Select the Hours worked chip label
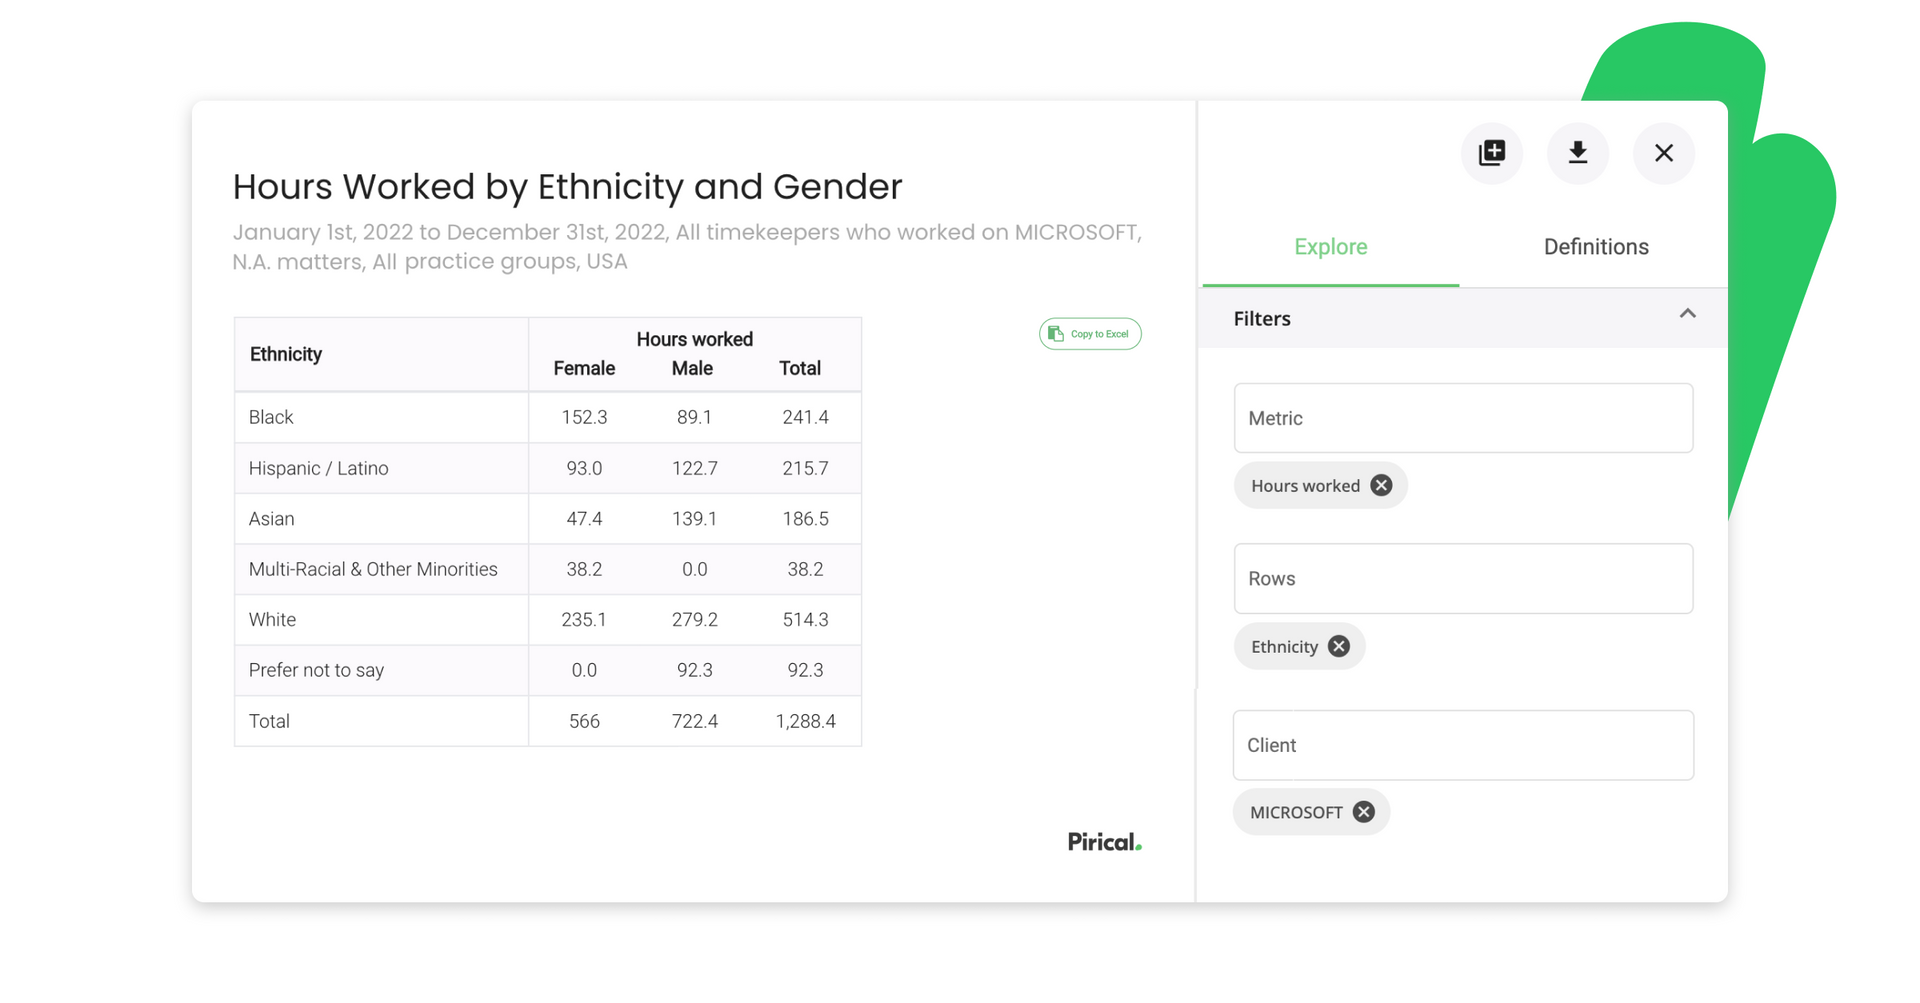This screenshot has width=1920, height=1003. click(x=1305, y=485)
